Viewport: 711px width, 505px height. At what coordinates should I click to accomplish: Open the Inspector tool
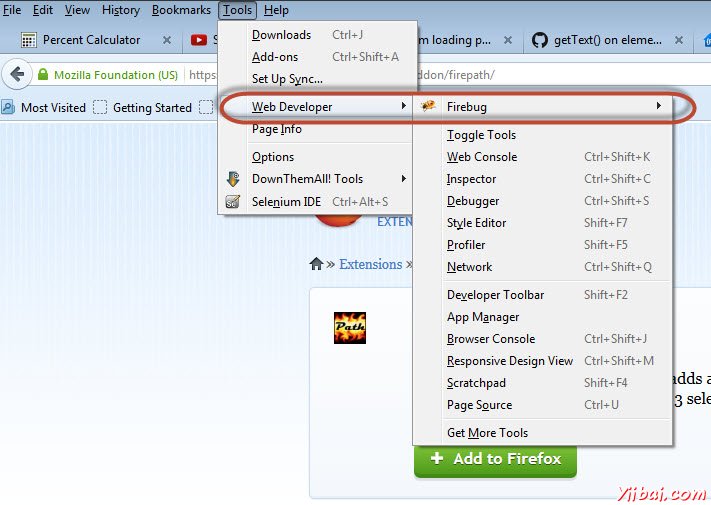(x=543, y=179)
